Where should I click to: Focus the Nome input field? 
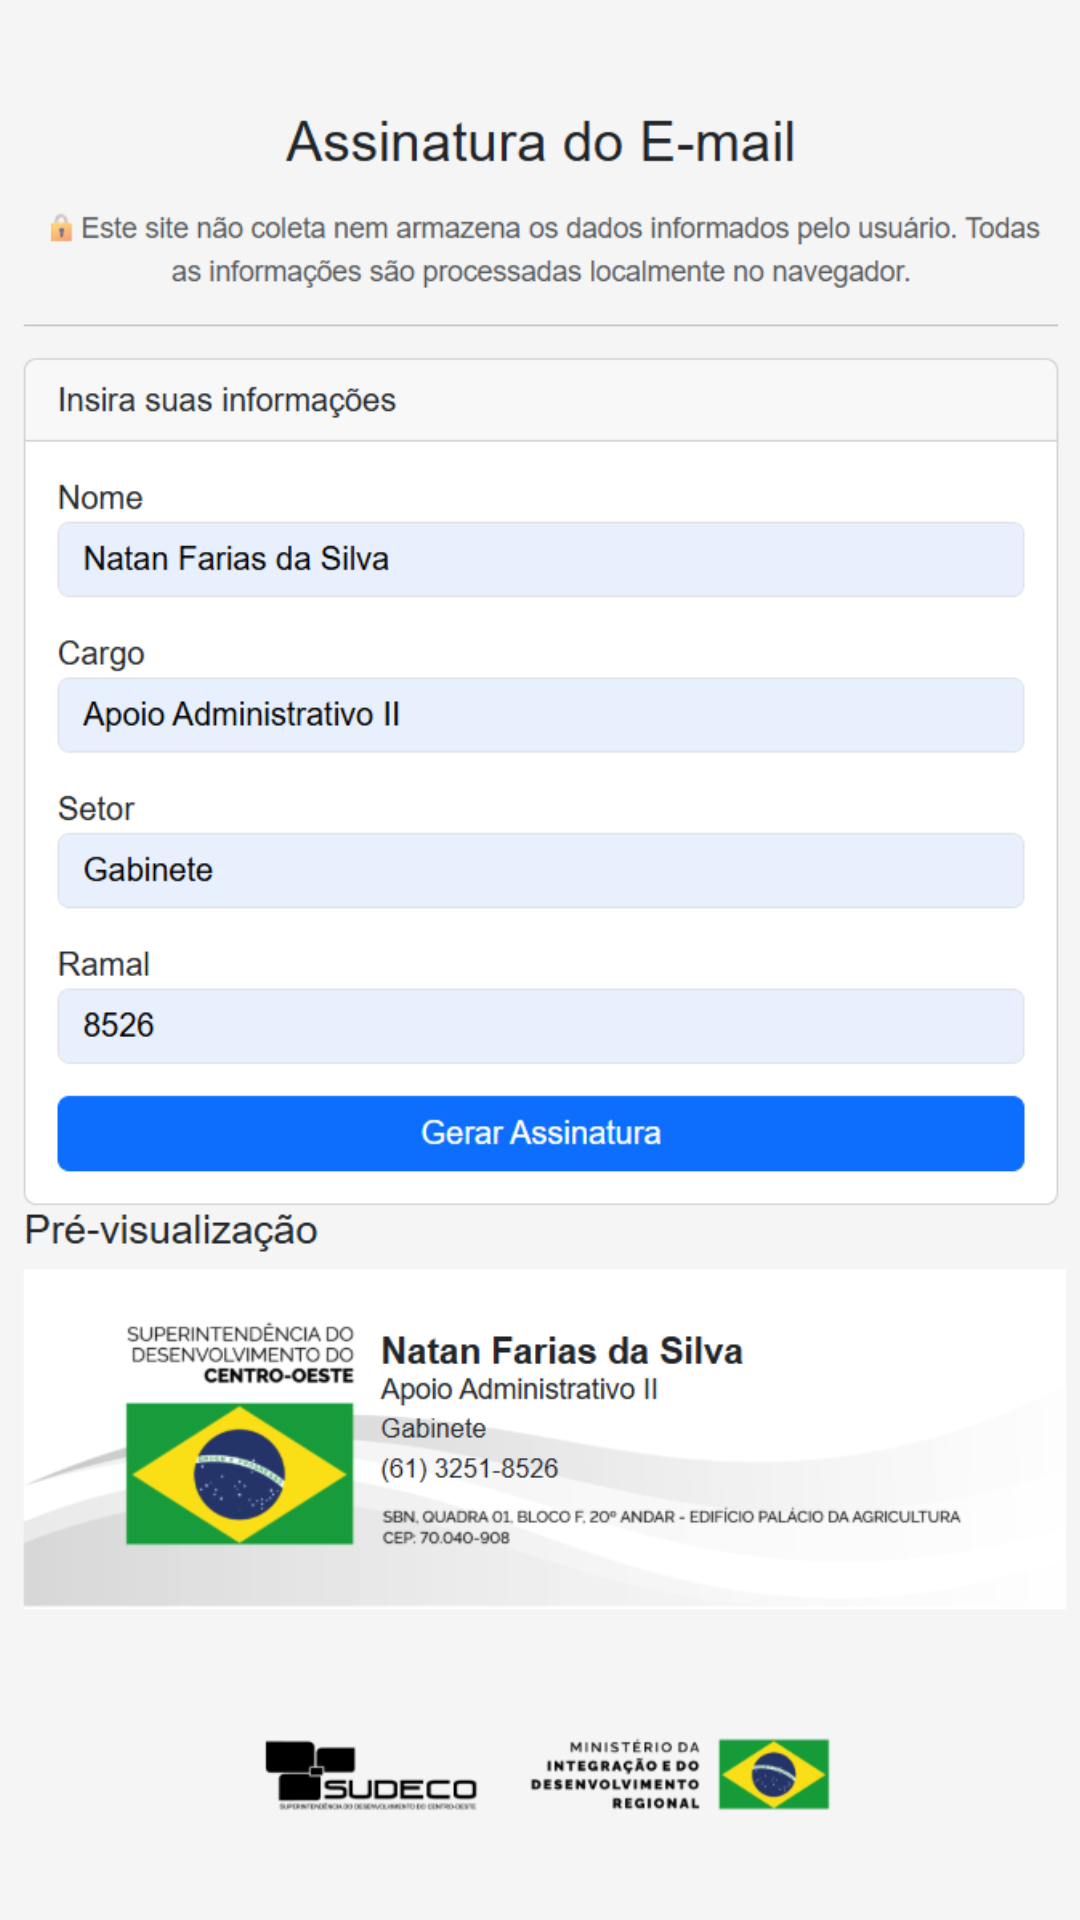coord(541,559)
